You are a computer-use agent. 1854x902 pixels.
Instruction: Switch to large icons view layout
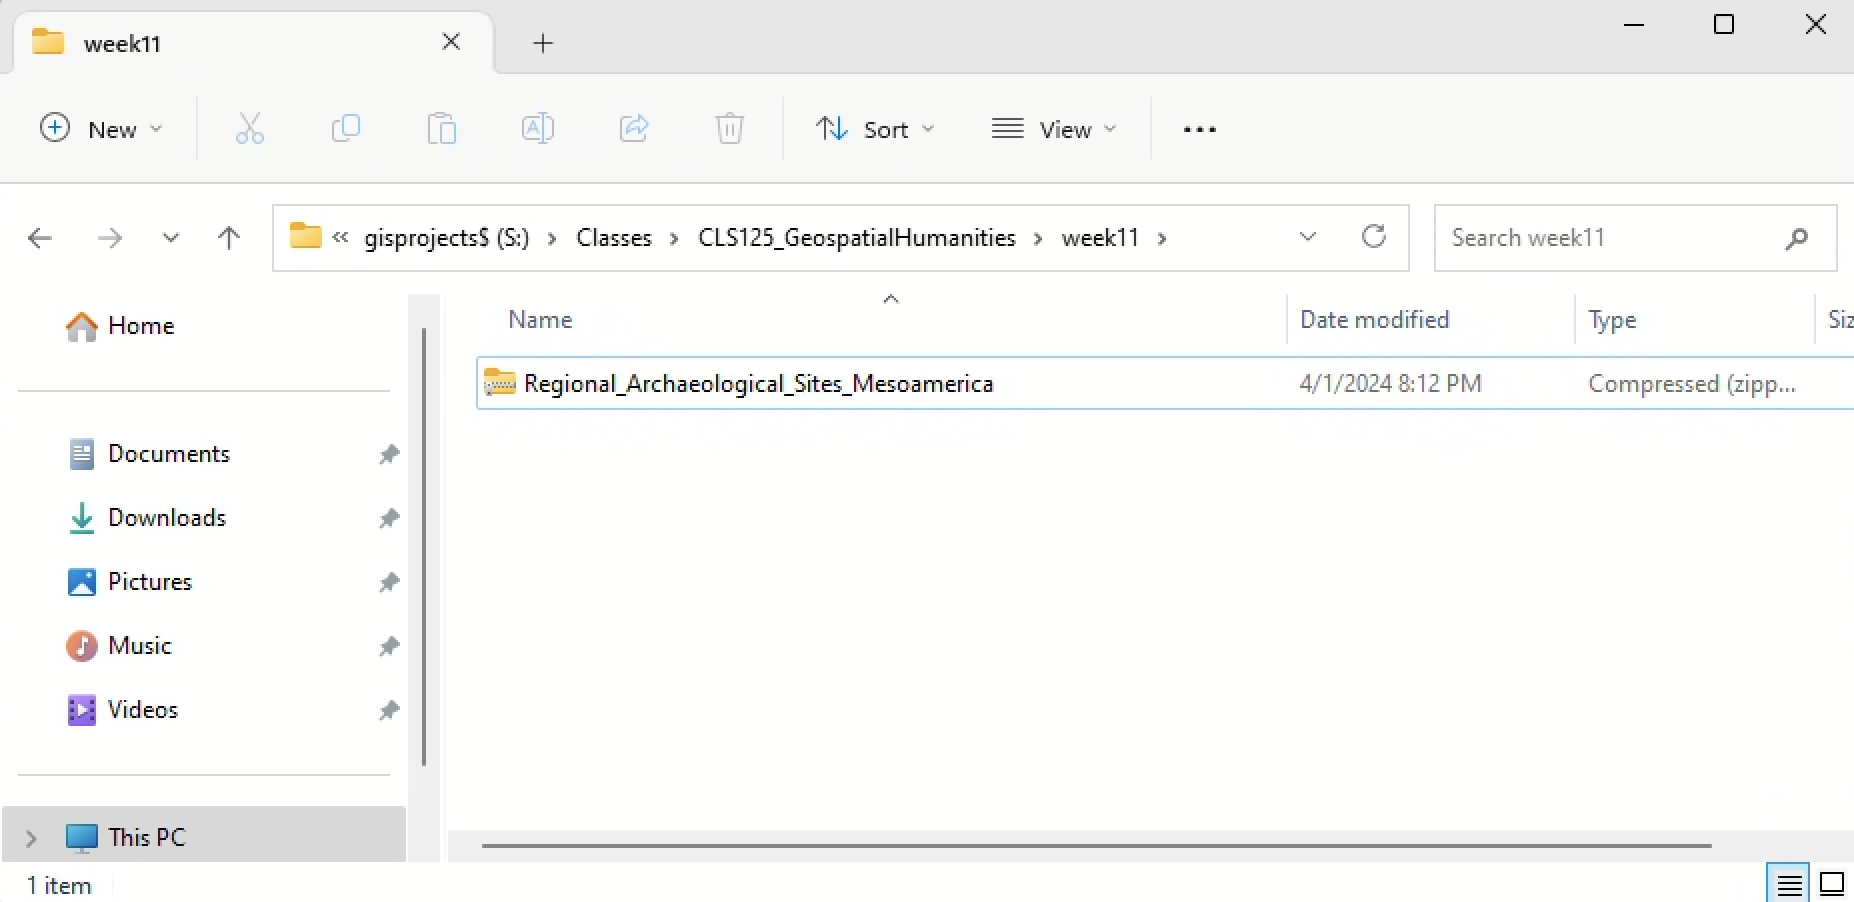pyautogui.click(x=1831, y=883)
